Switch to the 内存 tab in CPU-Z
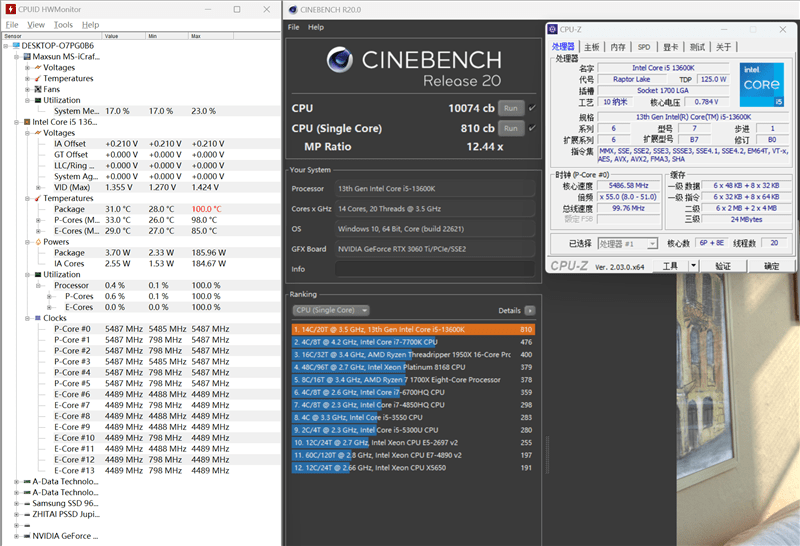The height and width of the screenshot is (546, 800). coord(618,47)
